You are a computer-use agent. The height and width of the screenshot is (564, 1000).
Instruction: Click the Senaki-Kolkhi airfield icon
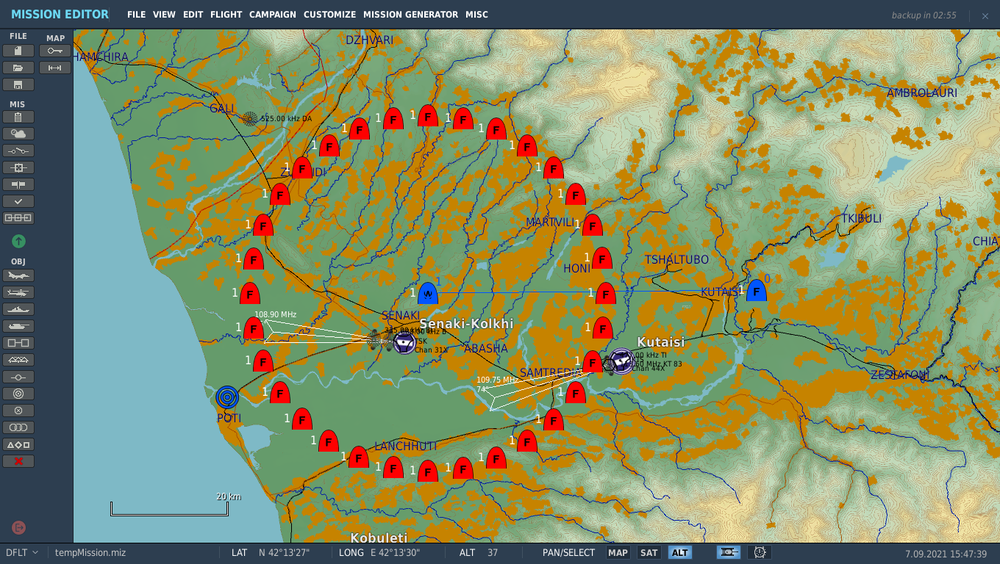point(404,343)
